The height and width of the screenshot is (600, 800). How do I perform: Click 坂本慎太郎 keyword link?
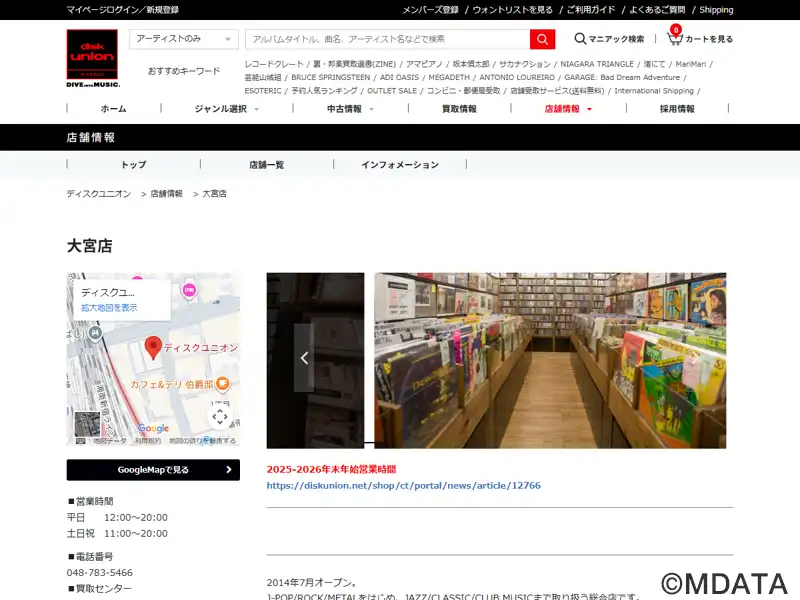coord(471,64)
